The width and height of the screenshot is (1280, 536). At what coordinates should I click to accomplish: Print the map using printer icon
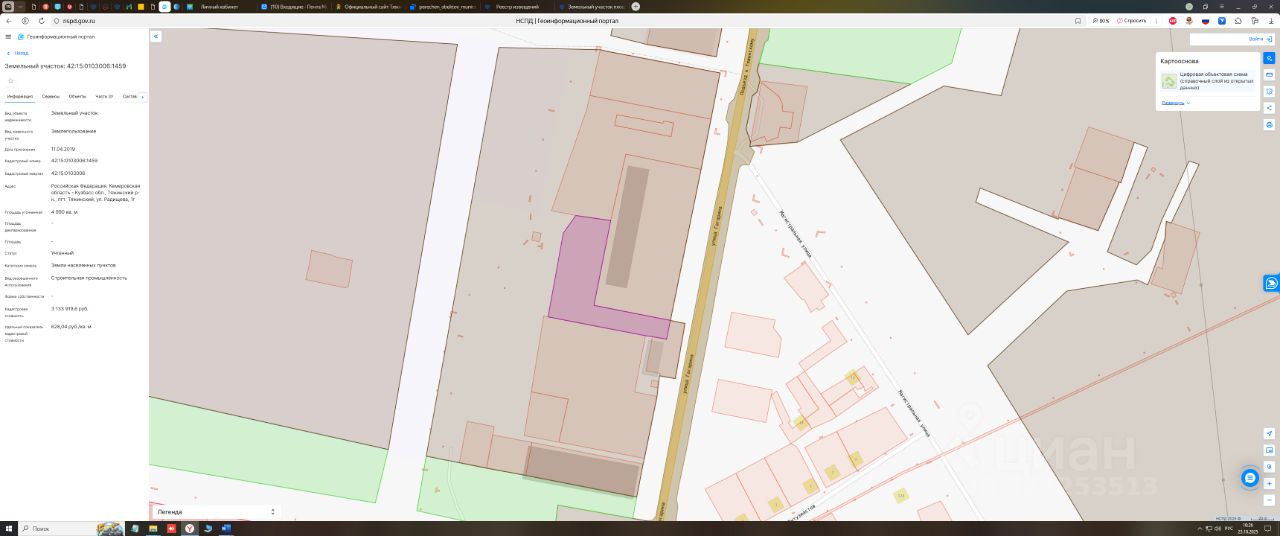point(1269,124)
